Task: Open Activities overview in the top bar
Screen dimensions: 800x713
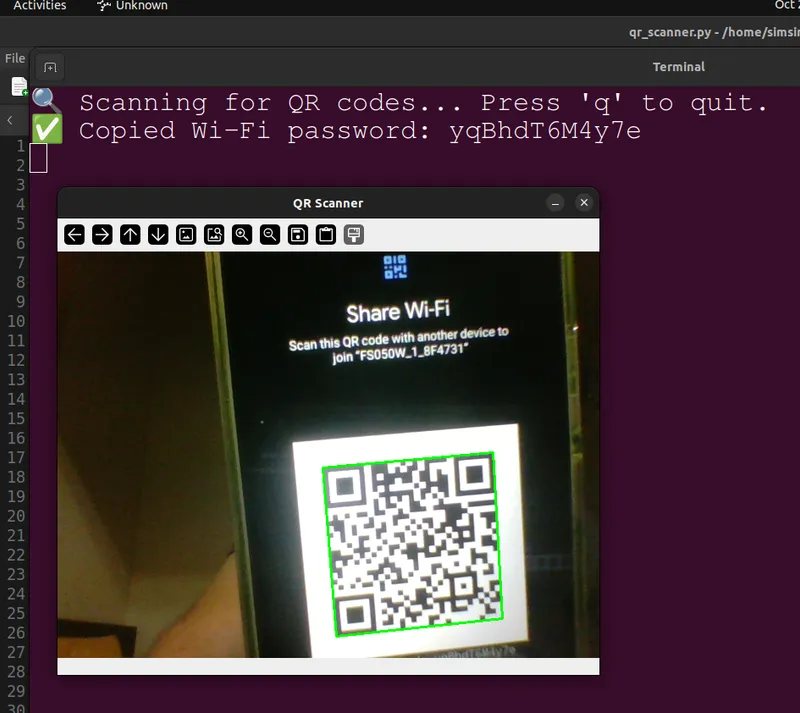Action: click(x=40, y=6)
